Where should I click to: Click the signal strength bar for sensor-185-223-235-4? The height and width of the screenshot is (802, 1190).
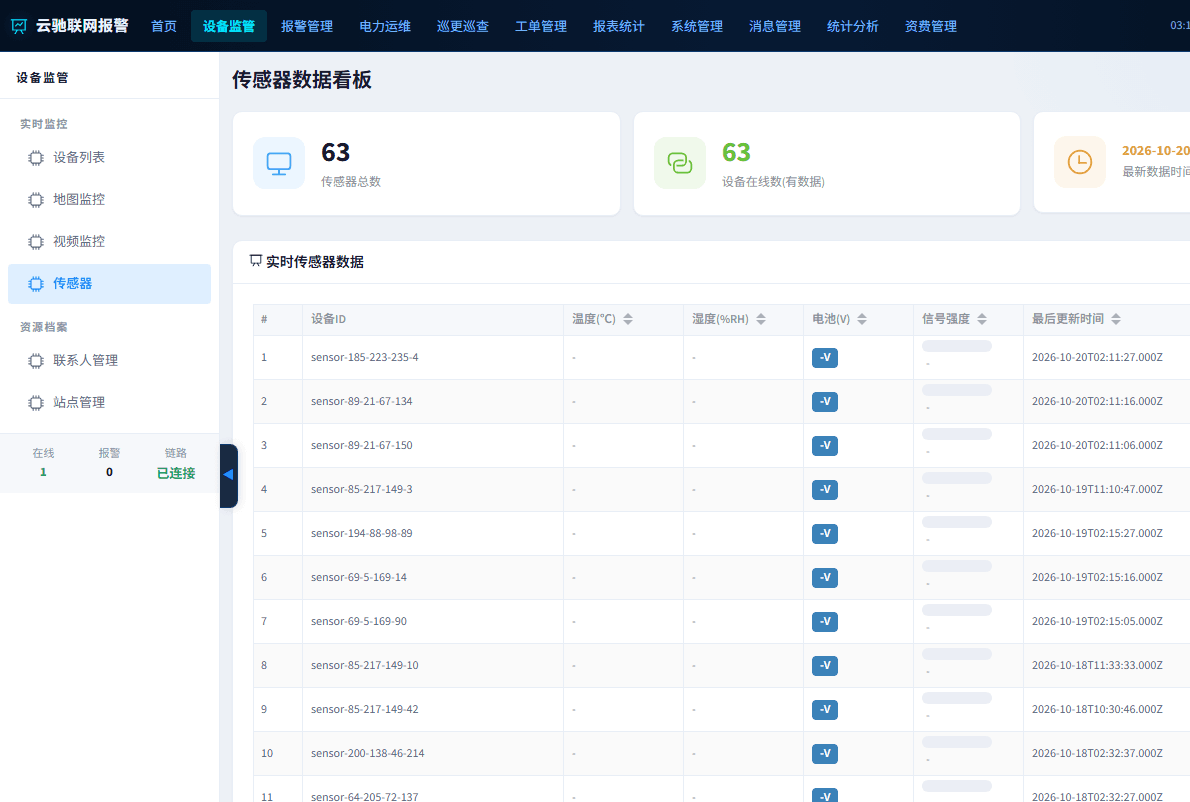(956, 346)
